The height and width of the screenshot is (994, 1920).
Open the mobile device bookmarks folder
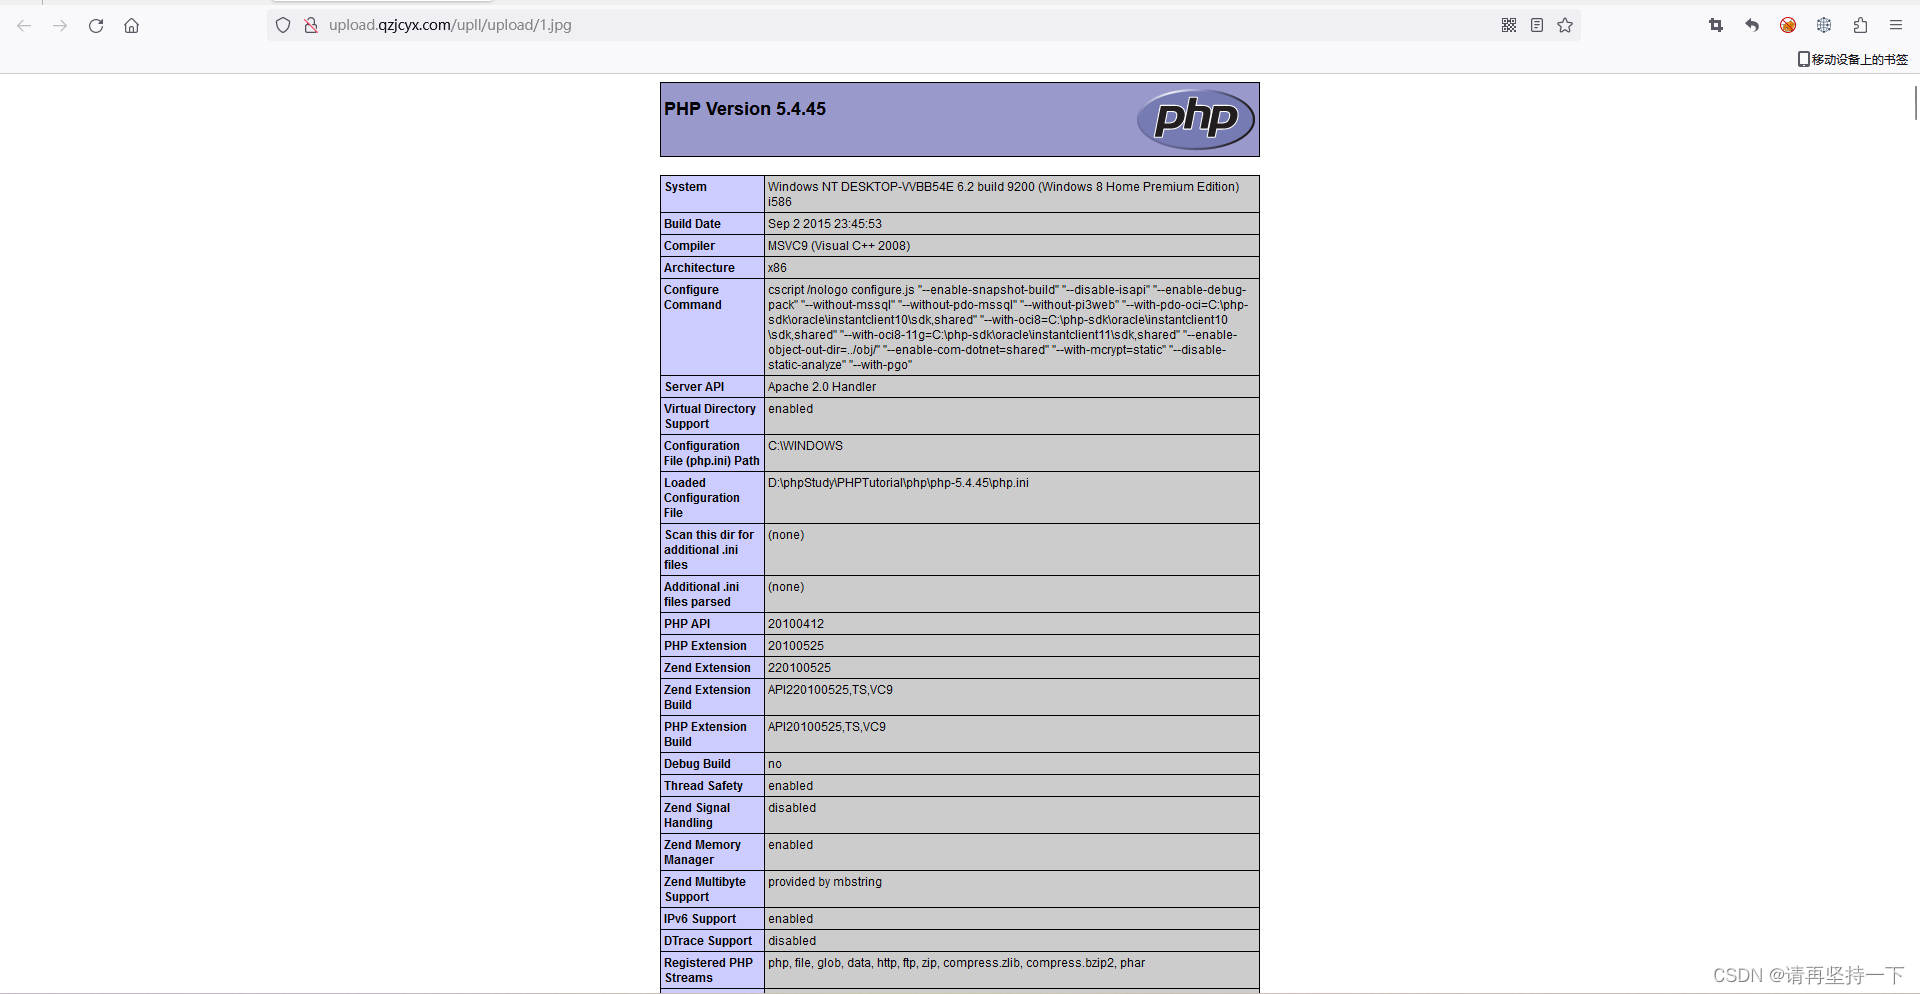pos(1853,59)
